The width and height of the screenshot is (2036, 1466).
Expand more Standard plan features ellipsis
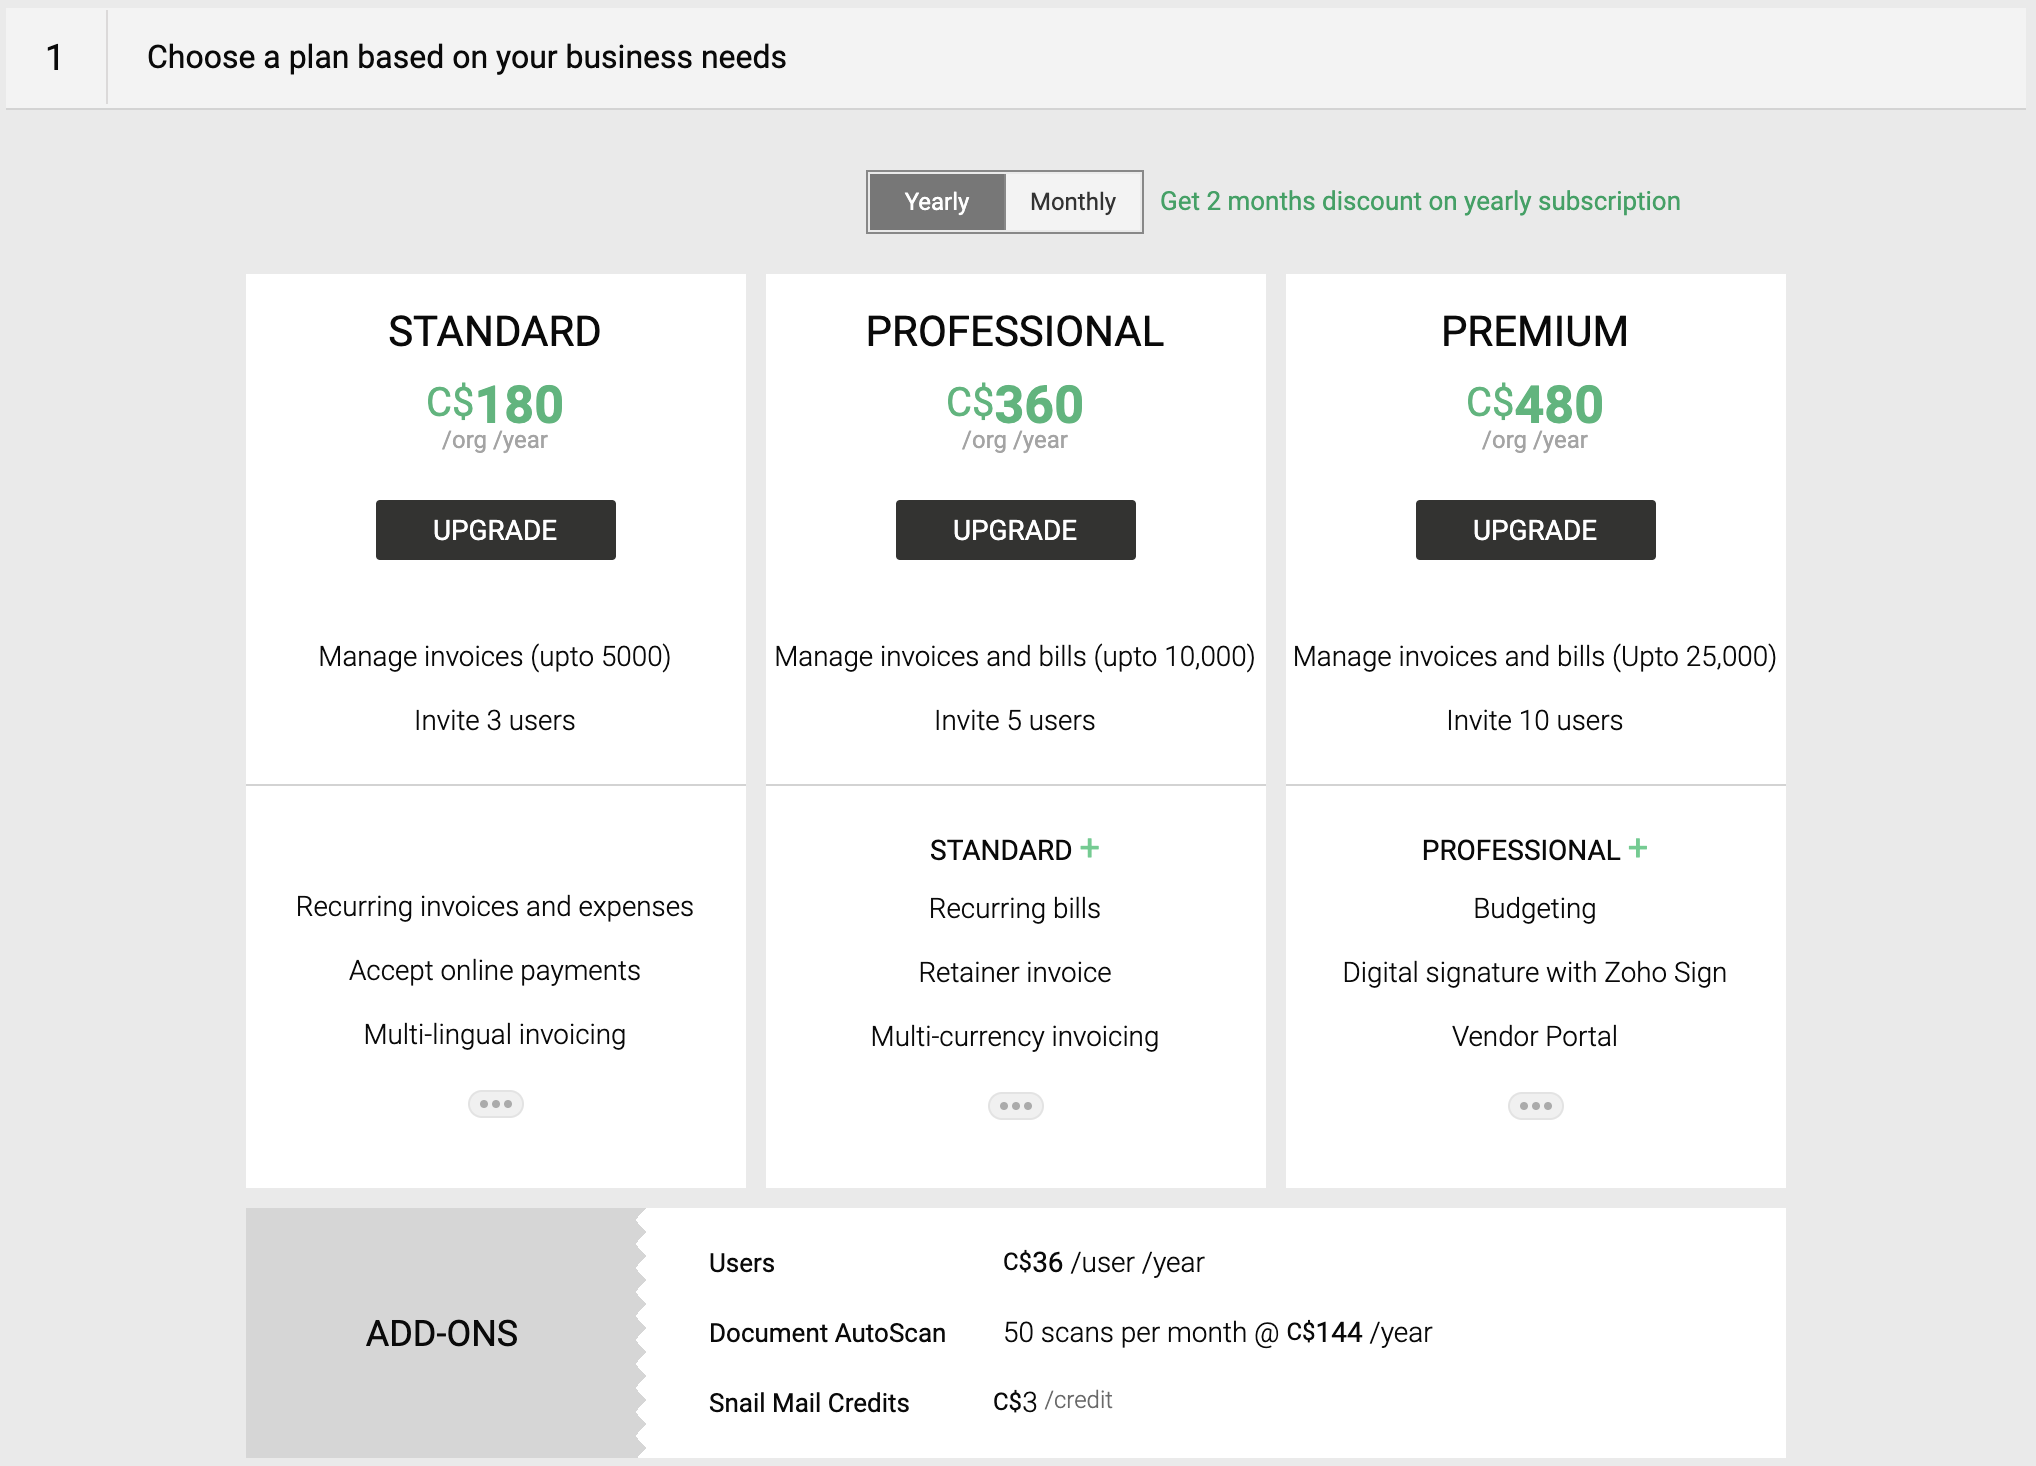495,1104
